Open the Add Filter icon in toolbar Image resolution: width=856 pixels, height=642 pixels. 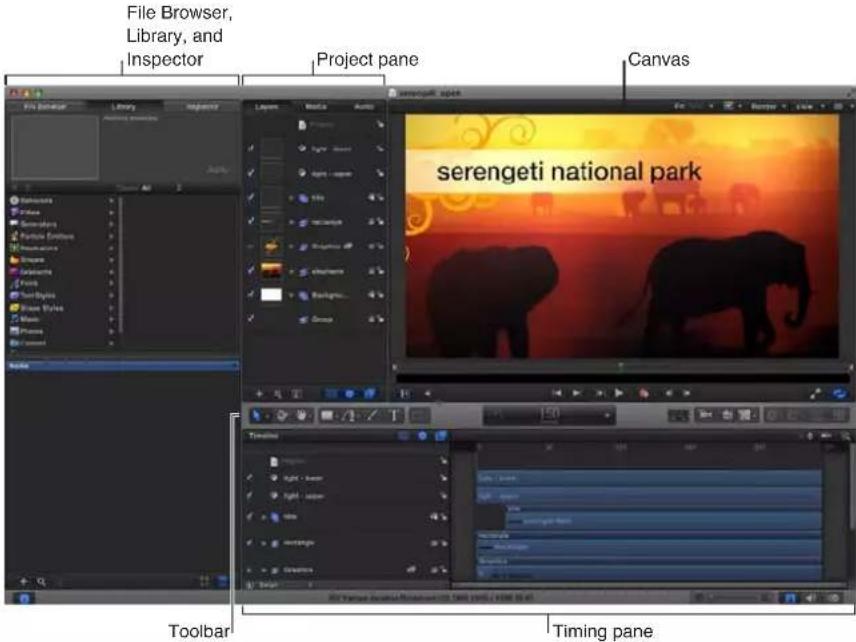[x=745, y=415]
